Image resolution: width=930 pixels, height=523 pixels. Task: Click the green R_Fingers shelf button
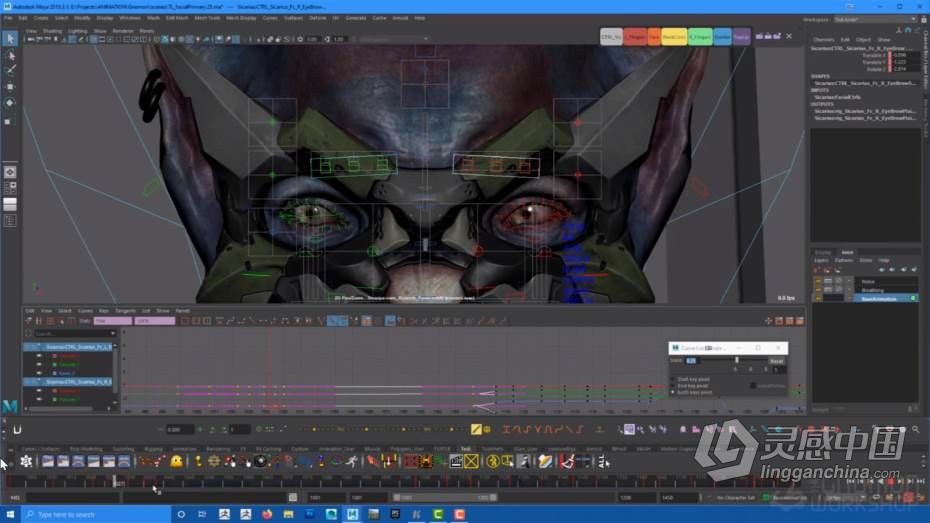pyautogui.click(x=700, y=37)
